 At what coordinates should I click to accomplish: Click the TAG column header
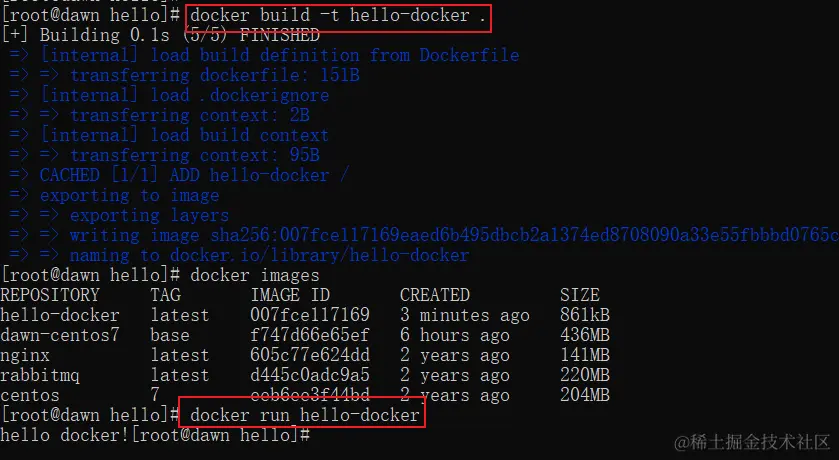pos(166,295)
